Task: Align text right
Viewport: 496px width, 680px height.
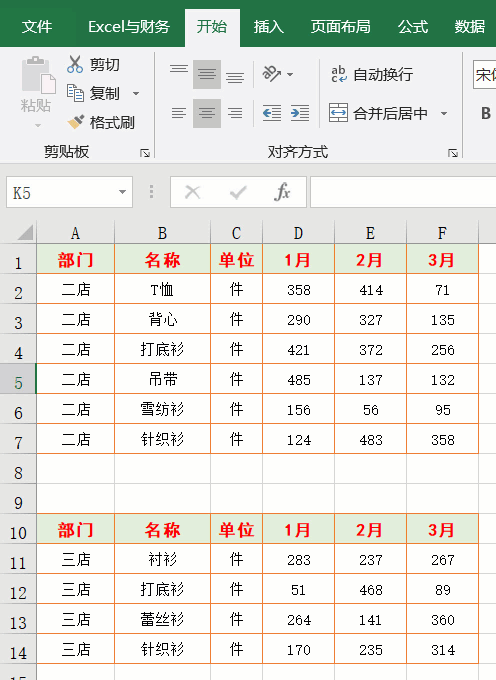Action: [235, 113]
